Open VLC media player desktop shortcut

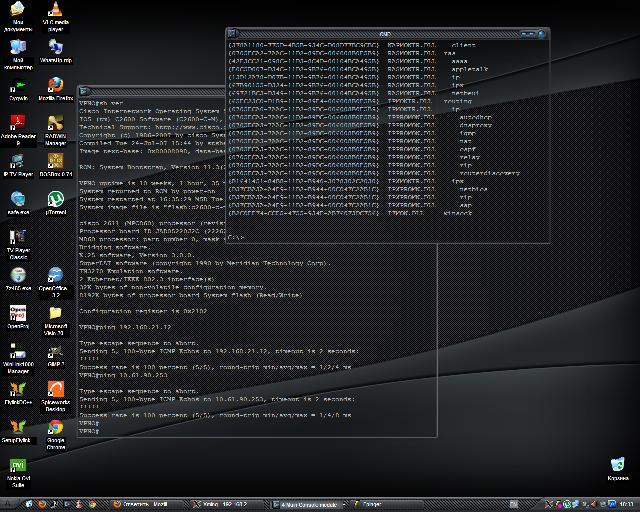point(55,16)
